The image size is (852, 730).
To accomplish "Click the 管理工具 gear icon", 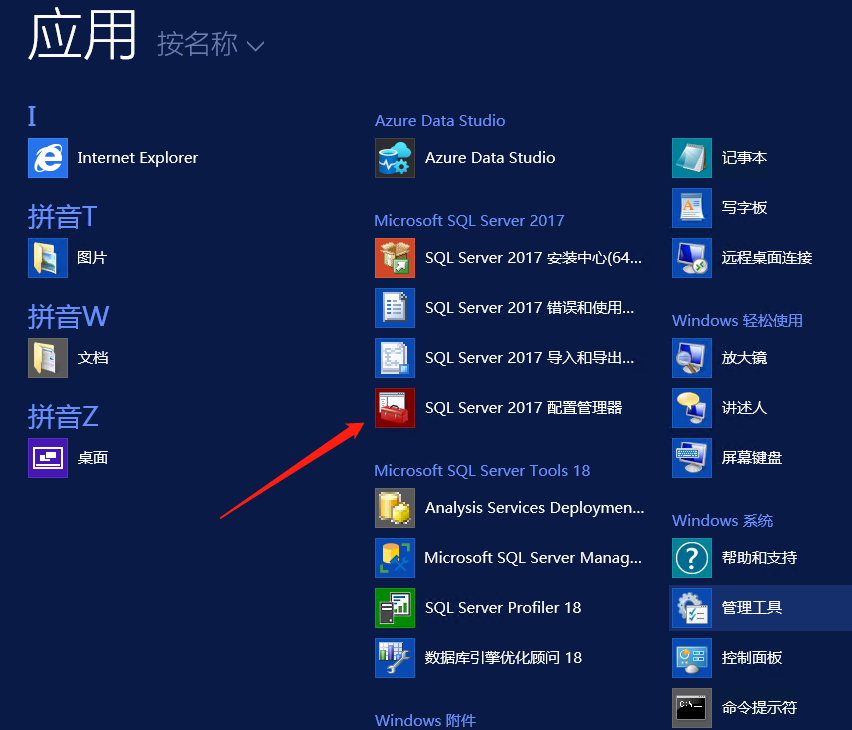I will pyautogui.click(x=692, y=608).
